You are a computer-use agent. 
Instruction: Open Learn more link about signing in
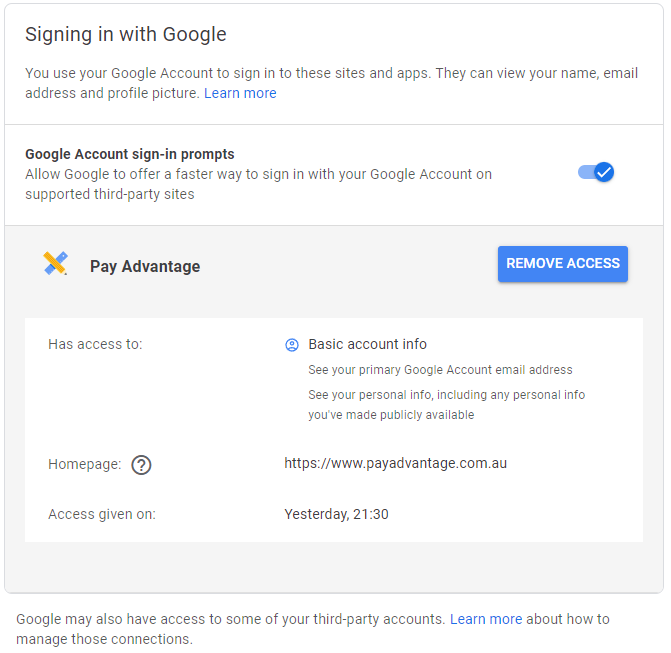coord(240,93)
